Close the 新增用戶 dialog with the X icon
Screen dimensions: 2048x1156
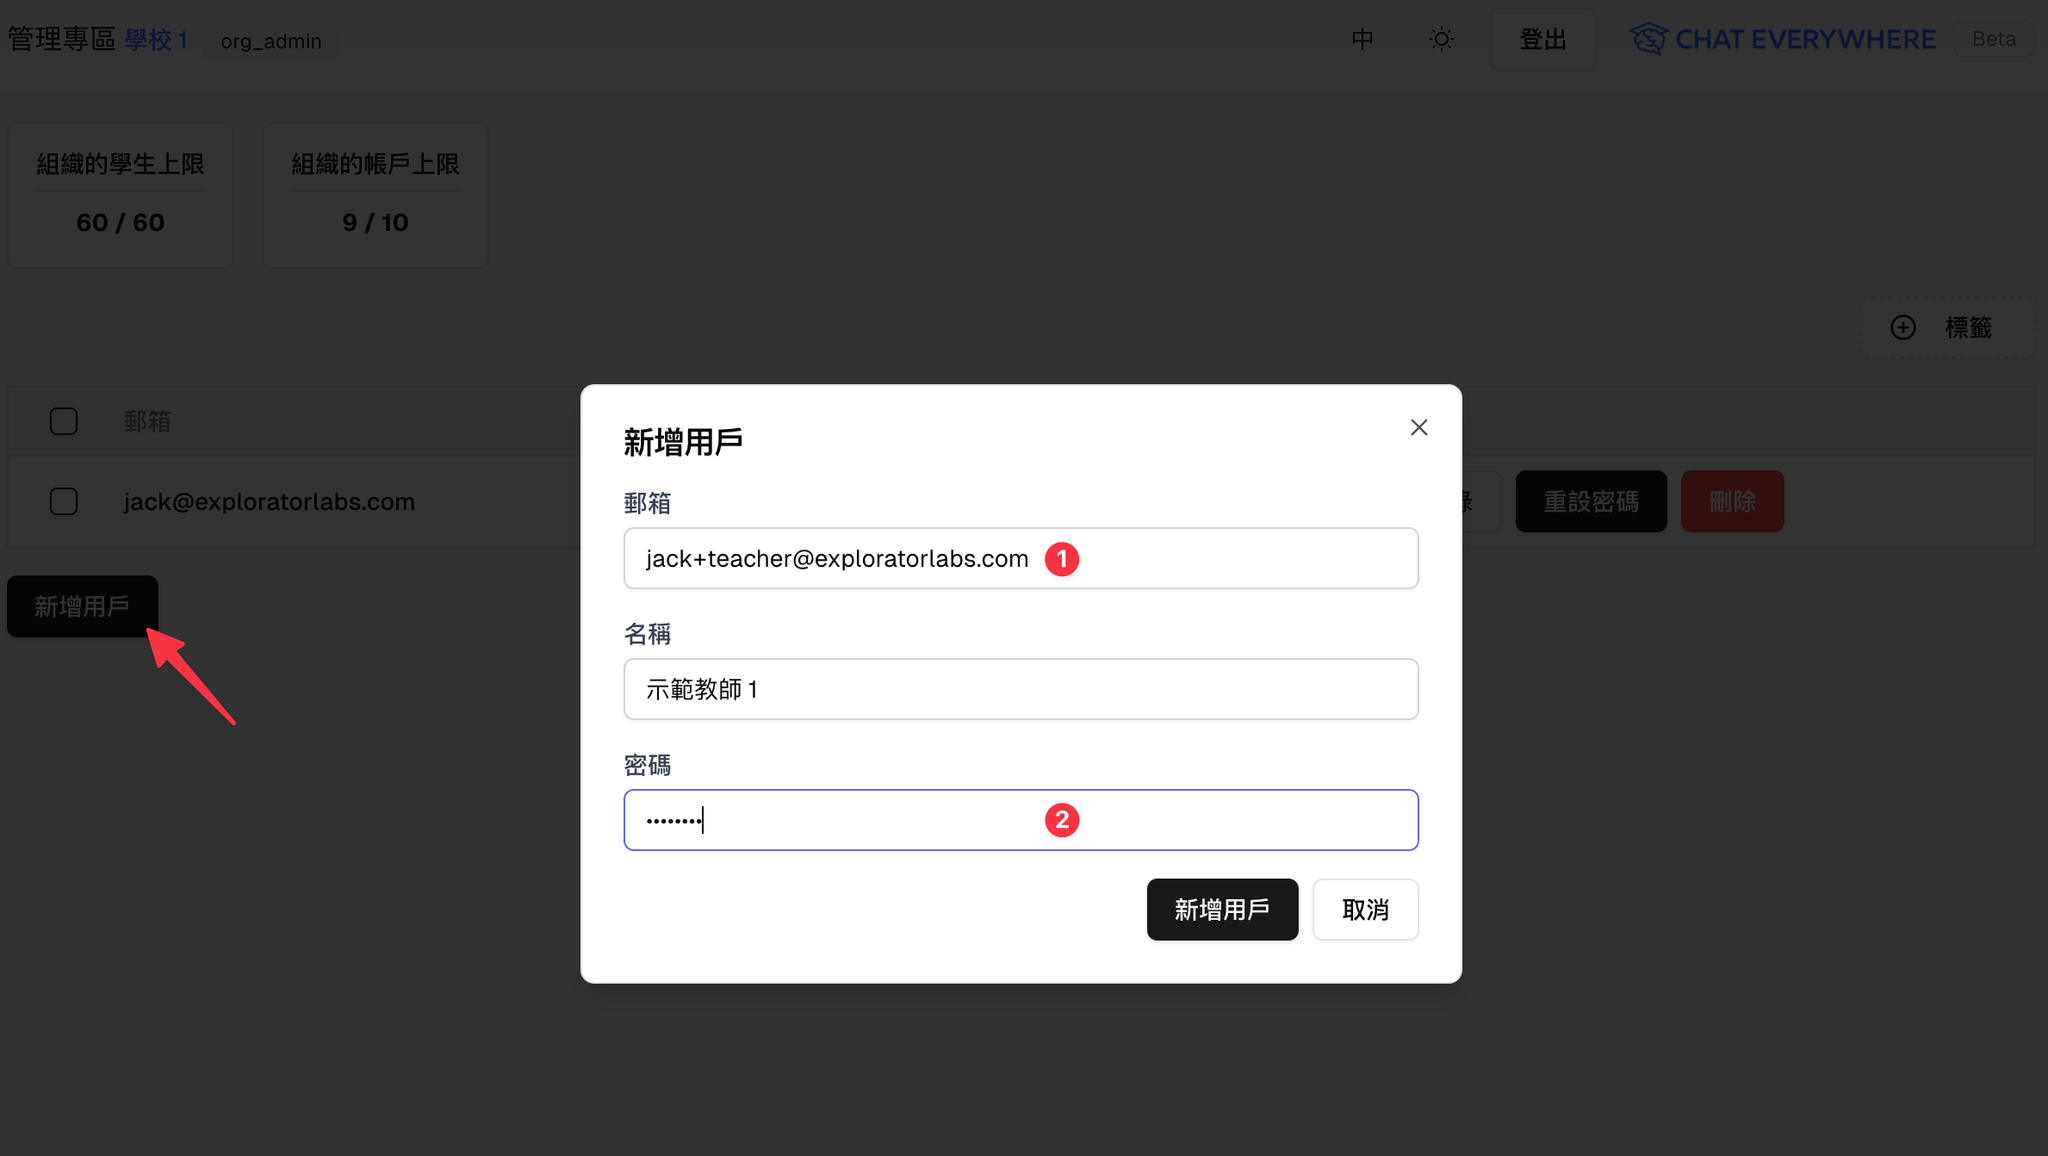1418,427
